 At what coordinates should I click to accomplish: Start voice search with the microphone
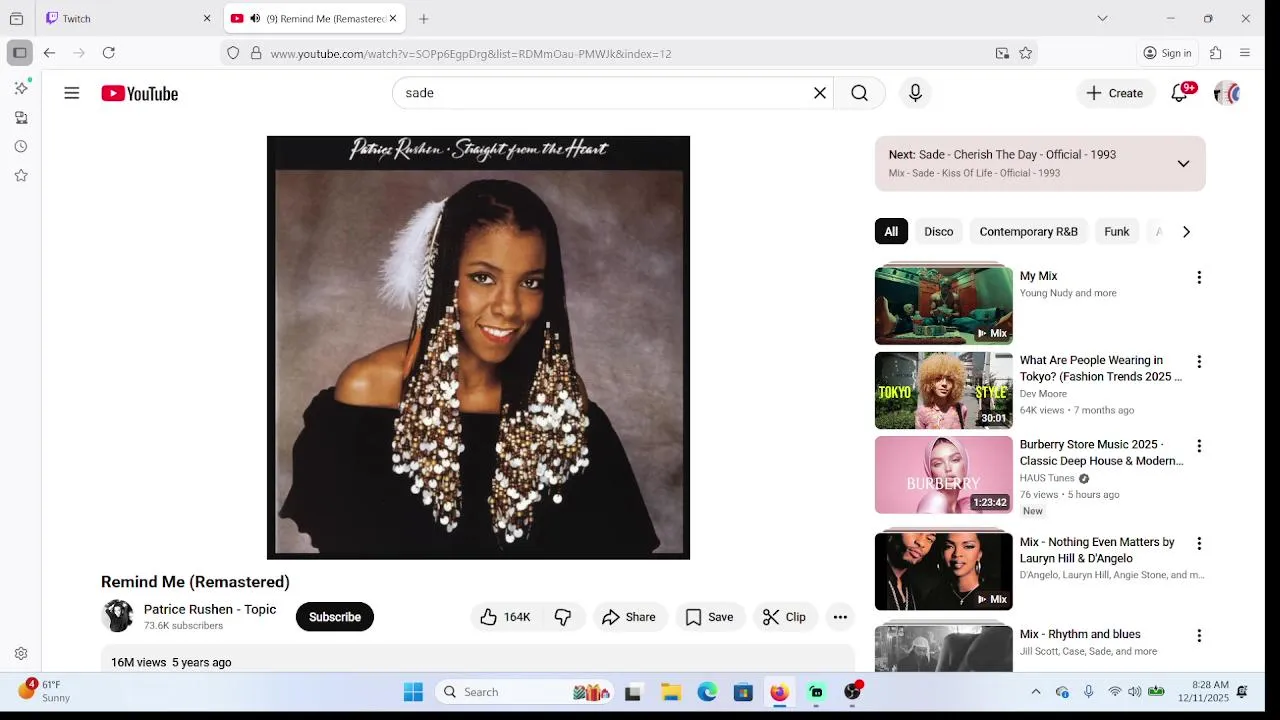click(915, 93)
